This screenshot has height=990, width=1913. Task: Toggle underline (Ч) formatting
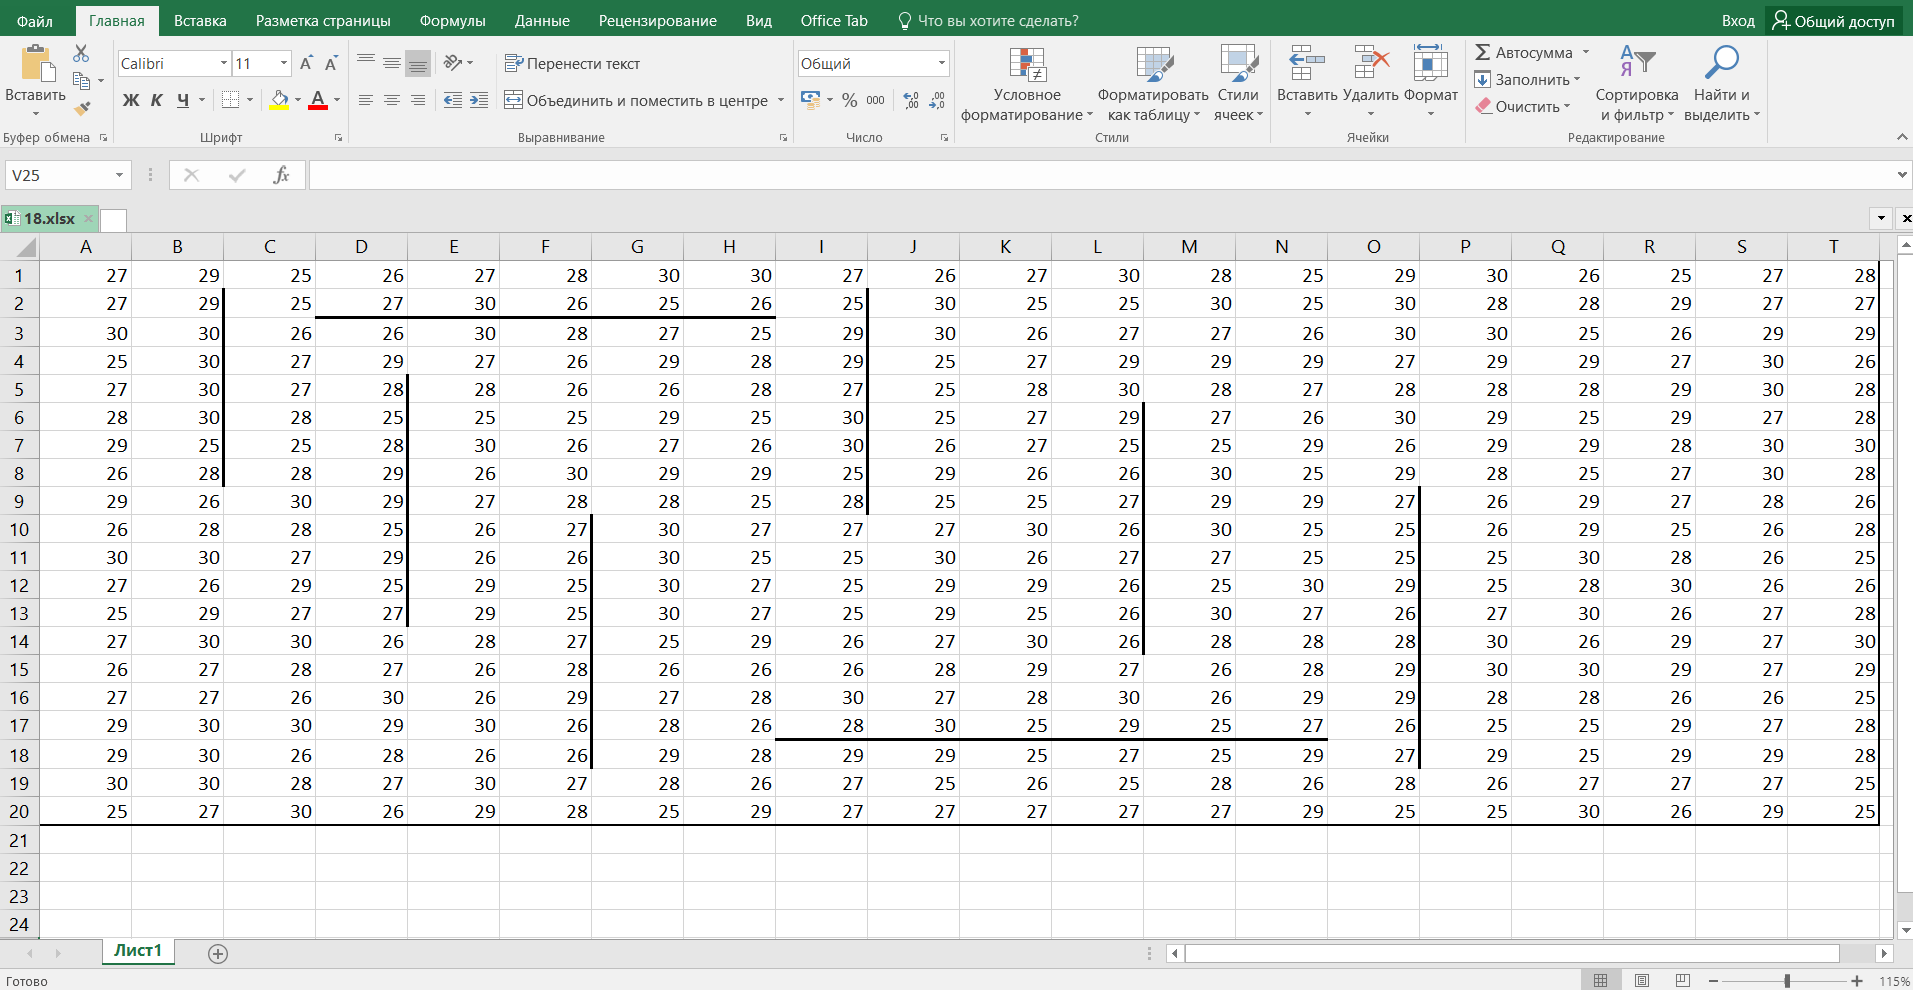183,100
